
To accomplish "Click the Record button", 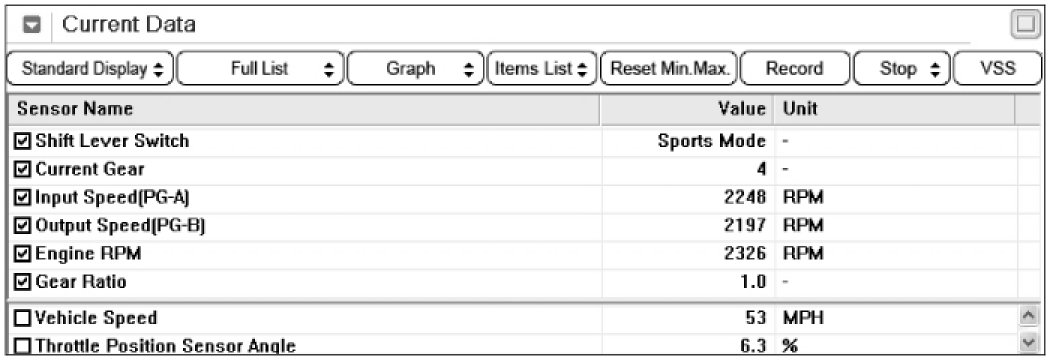I will 795,68.
